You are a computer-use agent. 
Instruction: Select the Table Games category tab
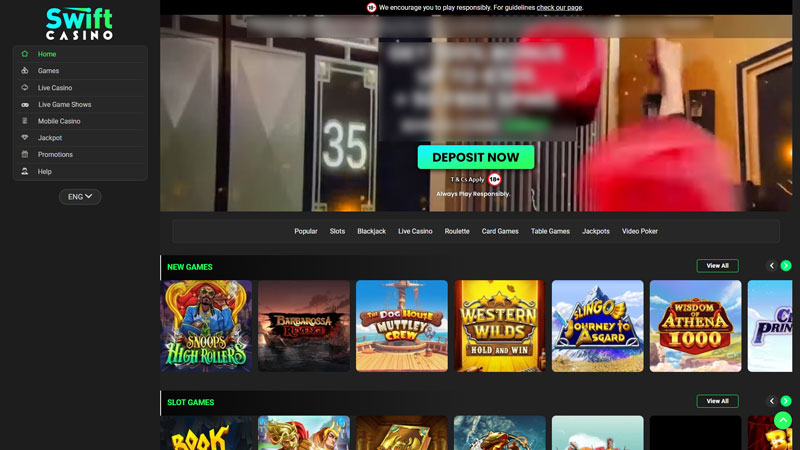550,231
